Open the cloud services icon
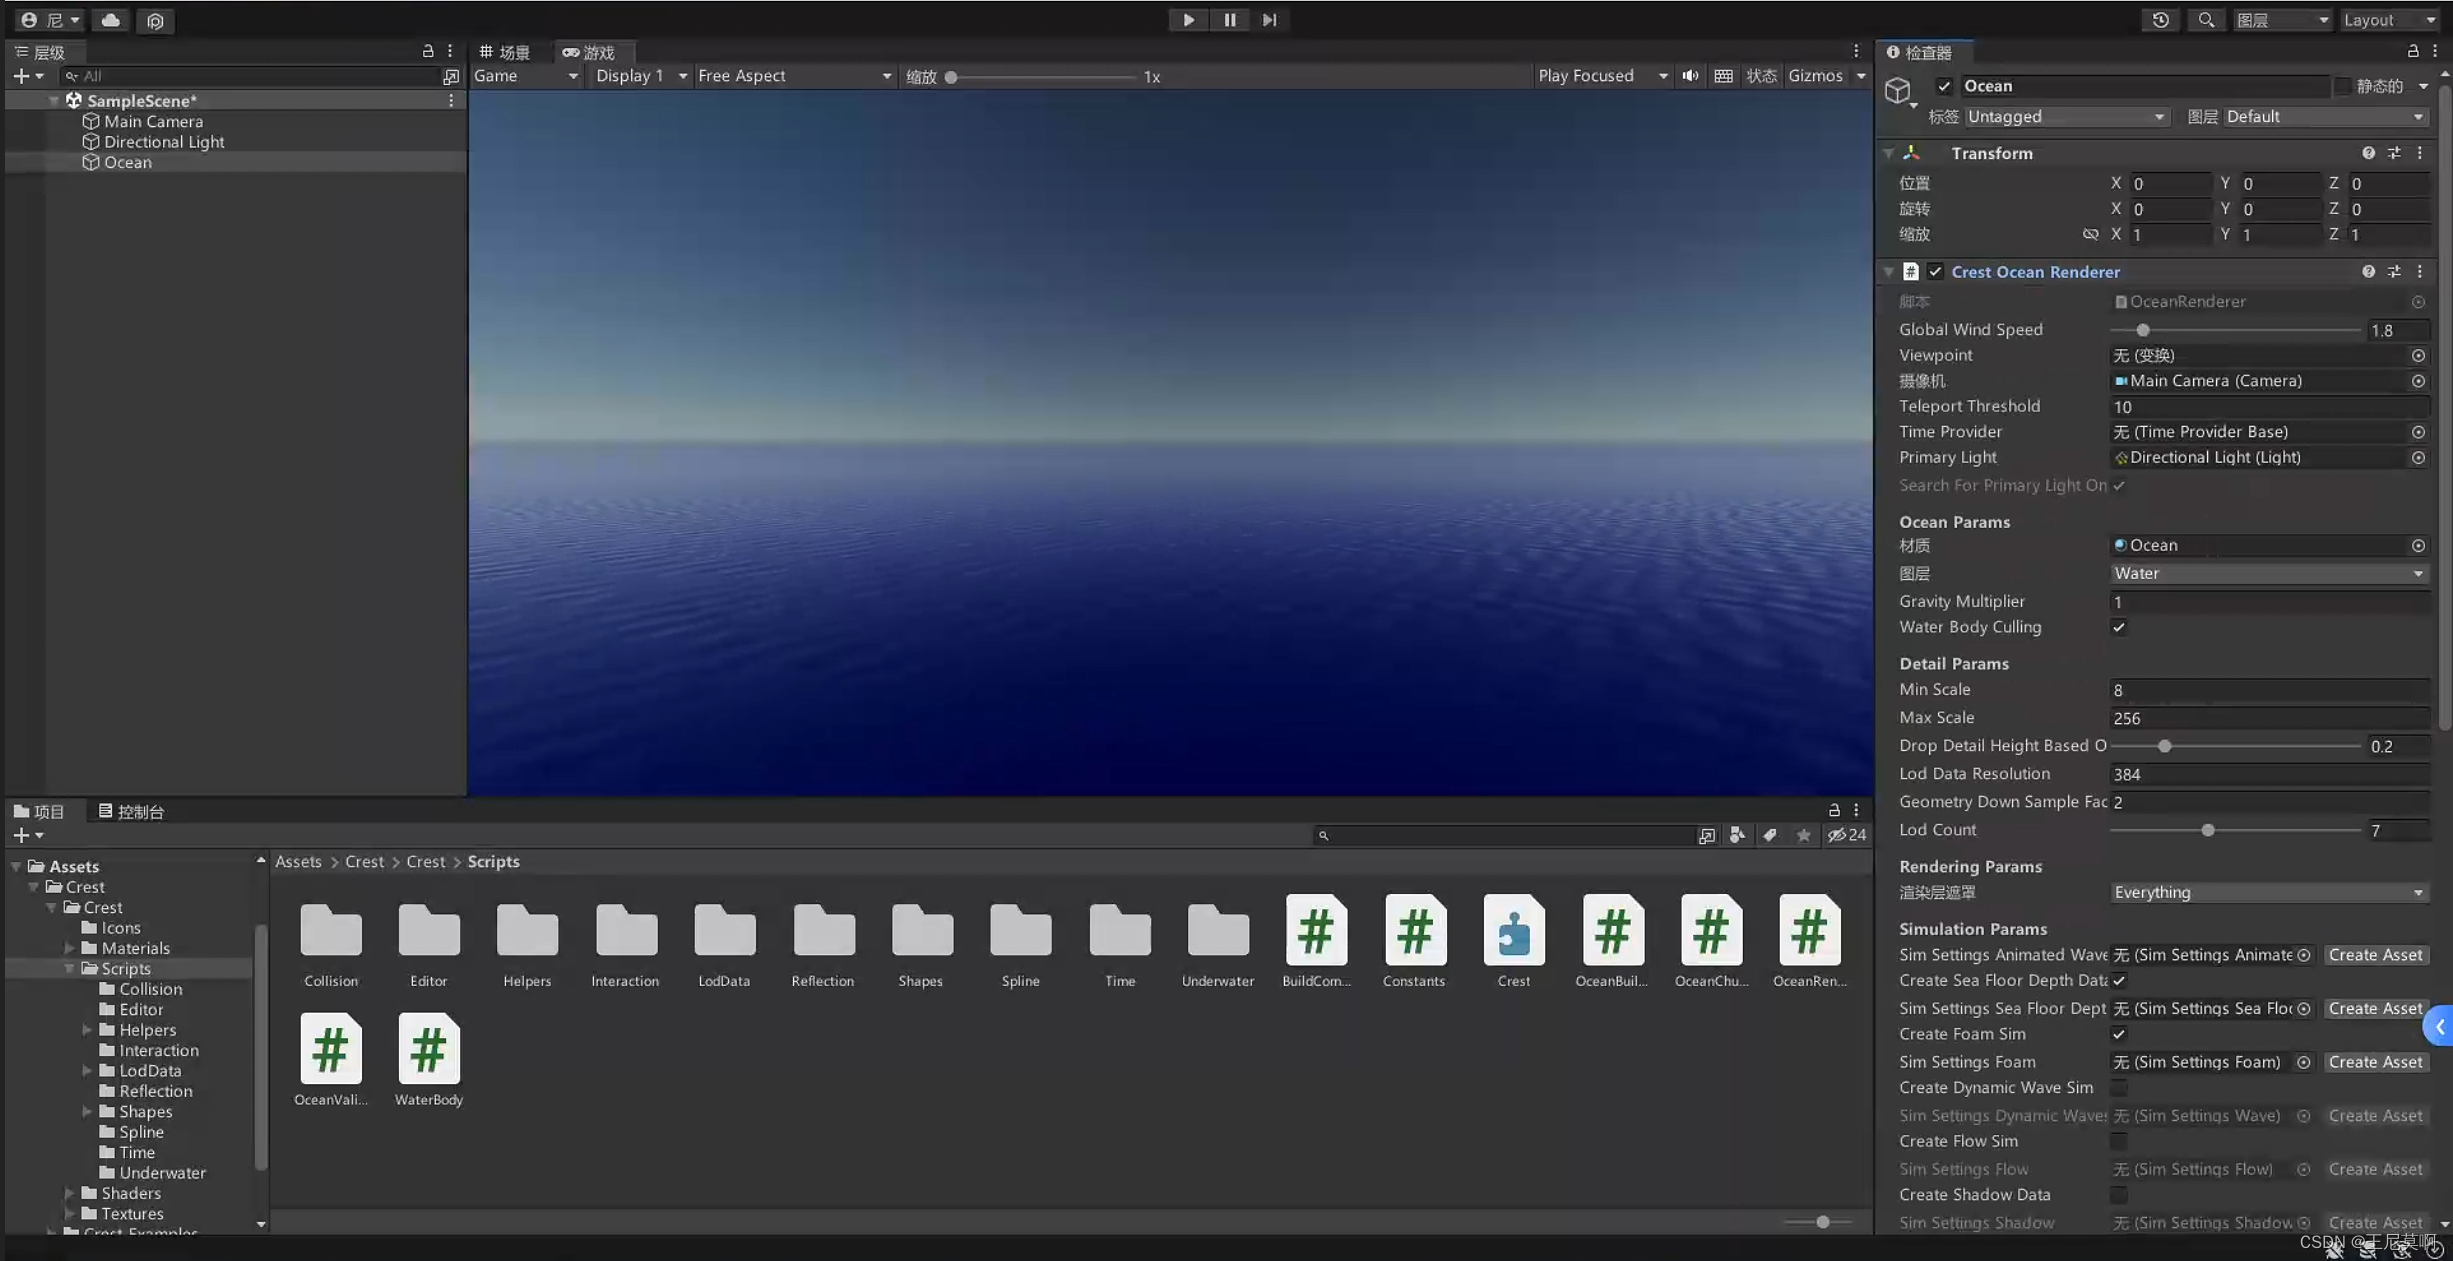Image resolution: width=2453 pixels, height=1261 pixels. tap(110, 20)
